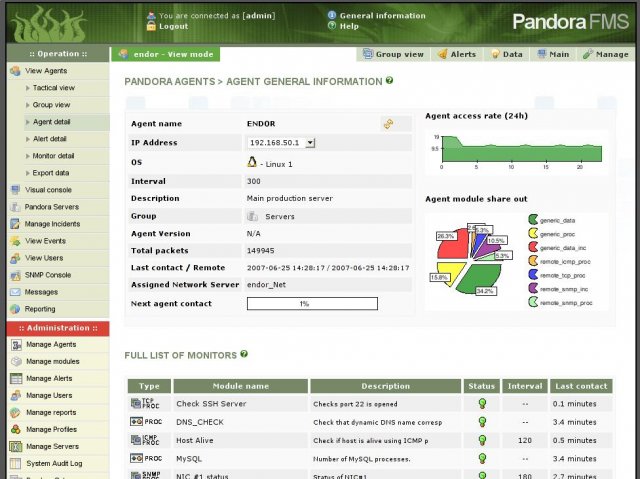Expand the Group view arrow in sidebar

tap(28, 105)
